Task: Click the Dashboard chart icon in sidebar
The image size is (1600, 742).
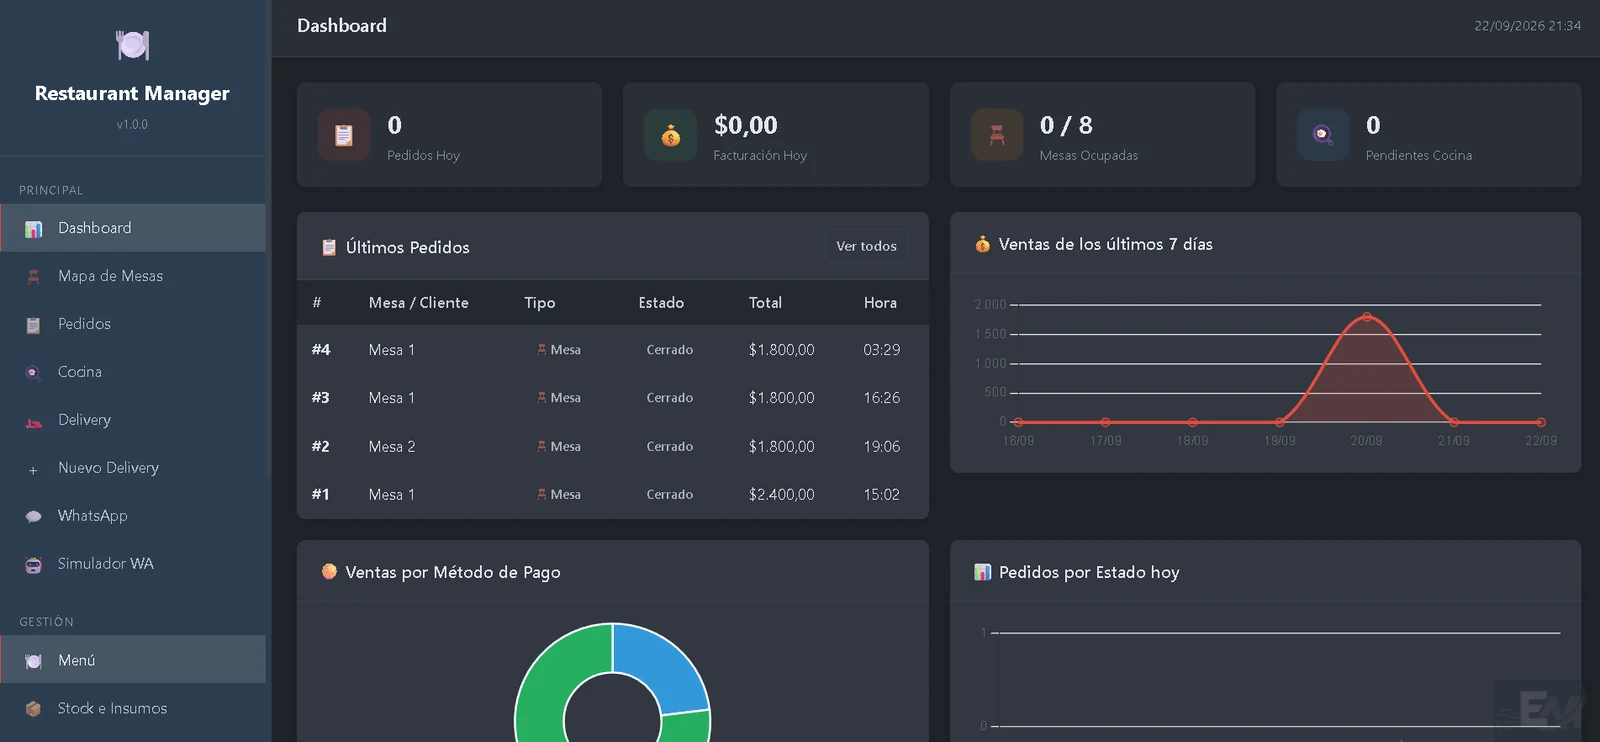Action: click(x=33, y=229)
